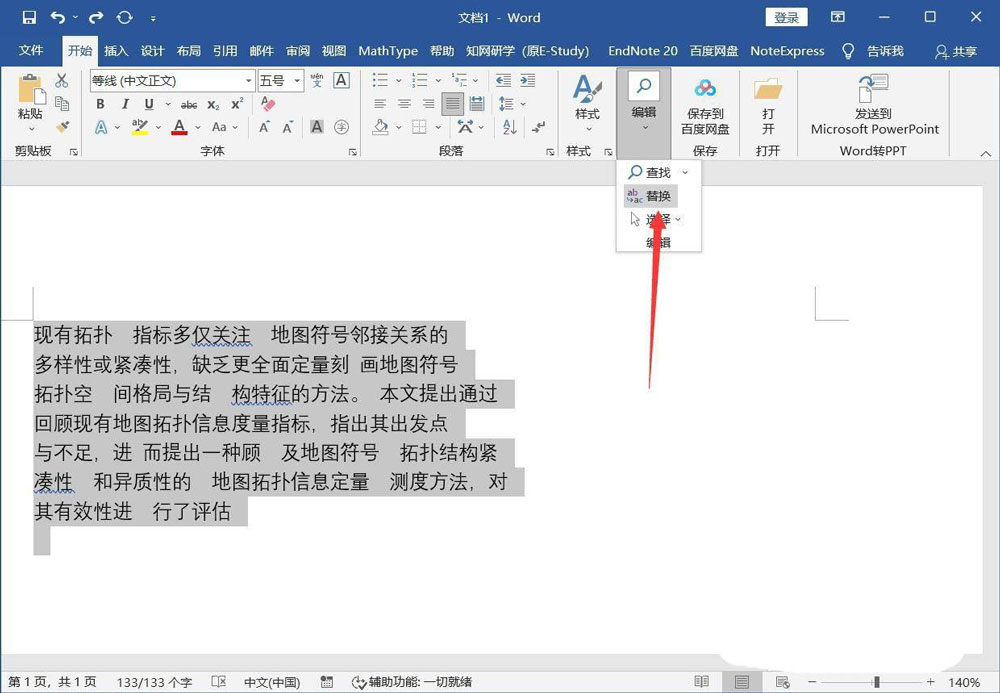Open the Find (查找) tool
The image size is (1000, 693).
point(653,172)
